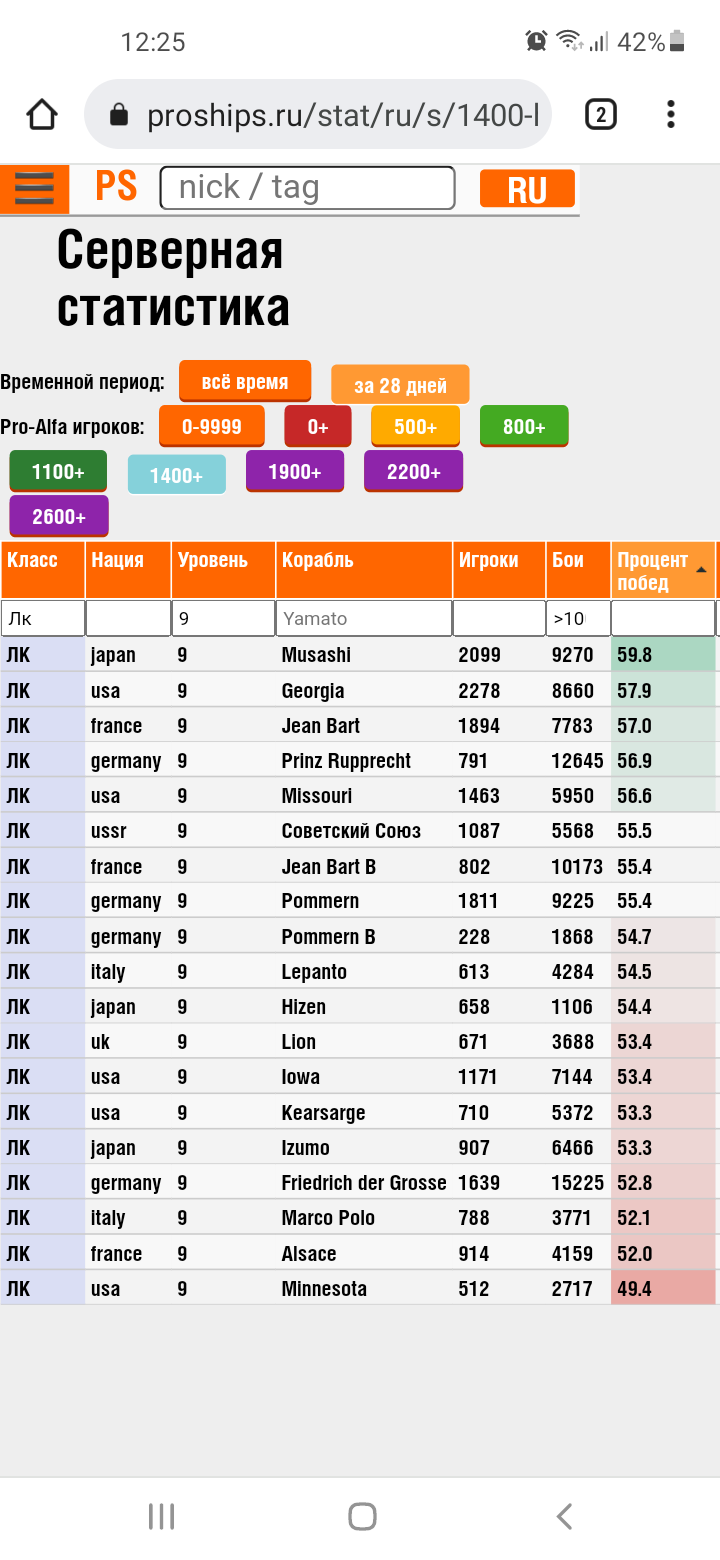Image resolution: width=720 pixels, height=1560 pixels.
Task: Sort by 'Процент побед' column arrow
Action: (701, 569)
